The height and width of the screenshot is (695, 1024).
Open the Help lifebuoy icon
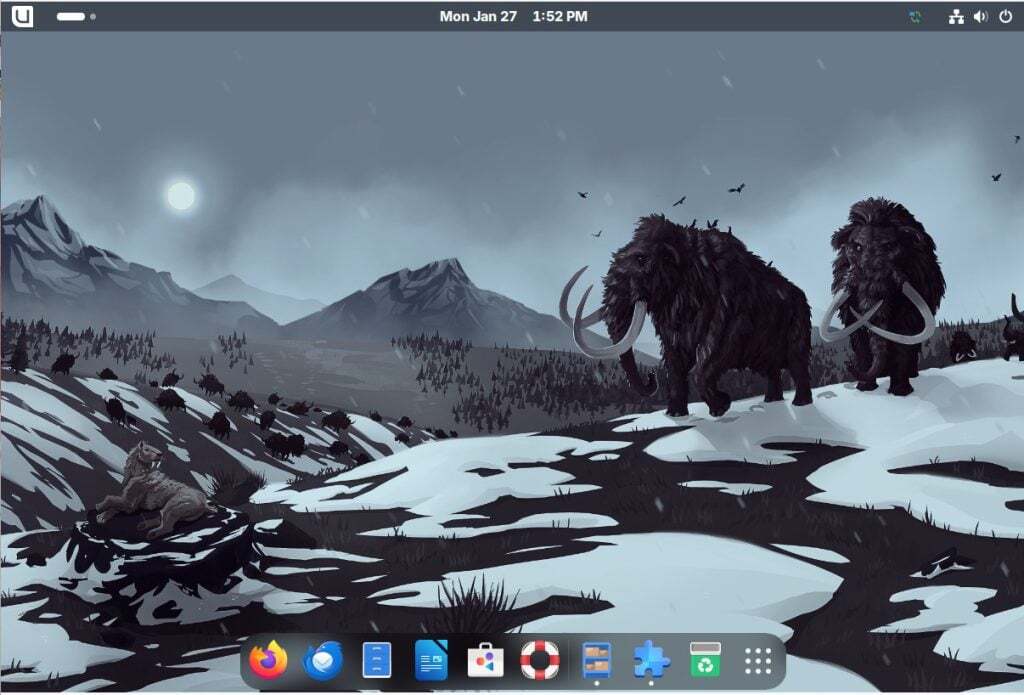540,660
